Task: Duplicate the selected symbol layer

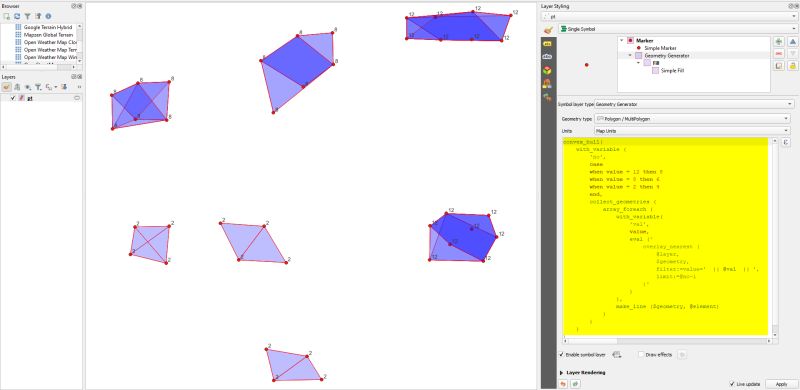Action: coord(779,65)
